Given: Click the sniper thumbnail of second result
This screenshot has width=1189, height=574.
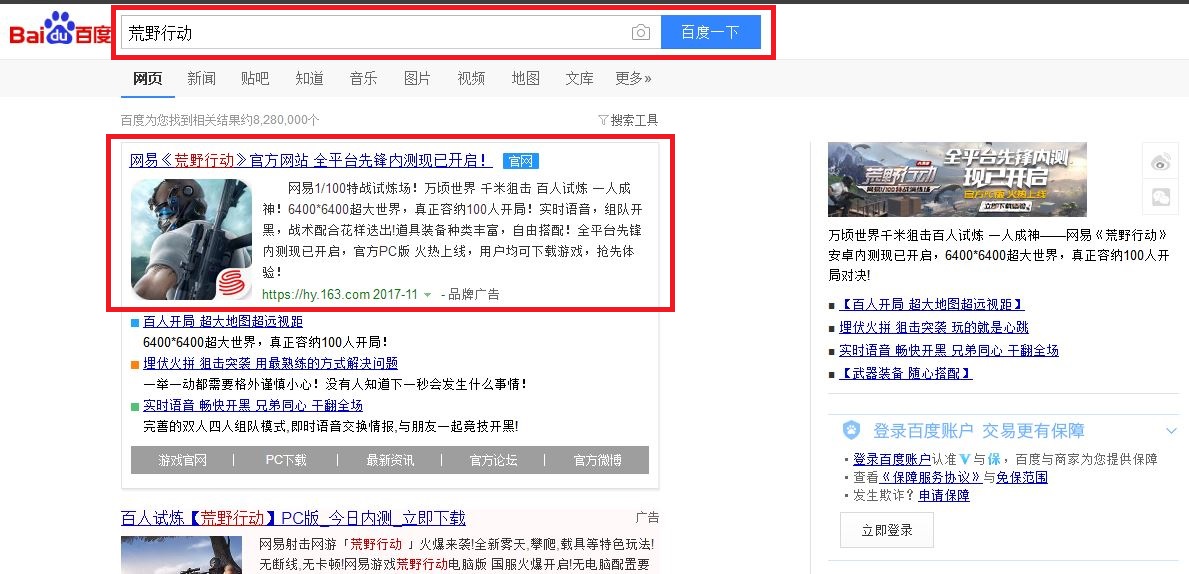Looking at the screenshot, I should coord(181,554).
